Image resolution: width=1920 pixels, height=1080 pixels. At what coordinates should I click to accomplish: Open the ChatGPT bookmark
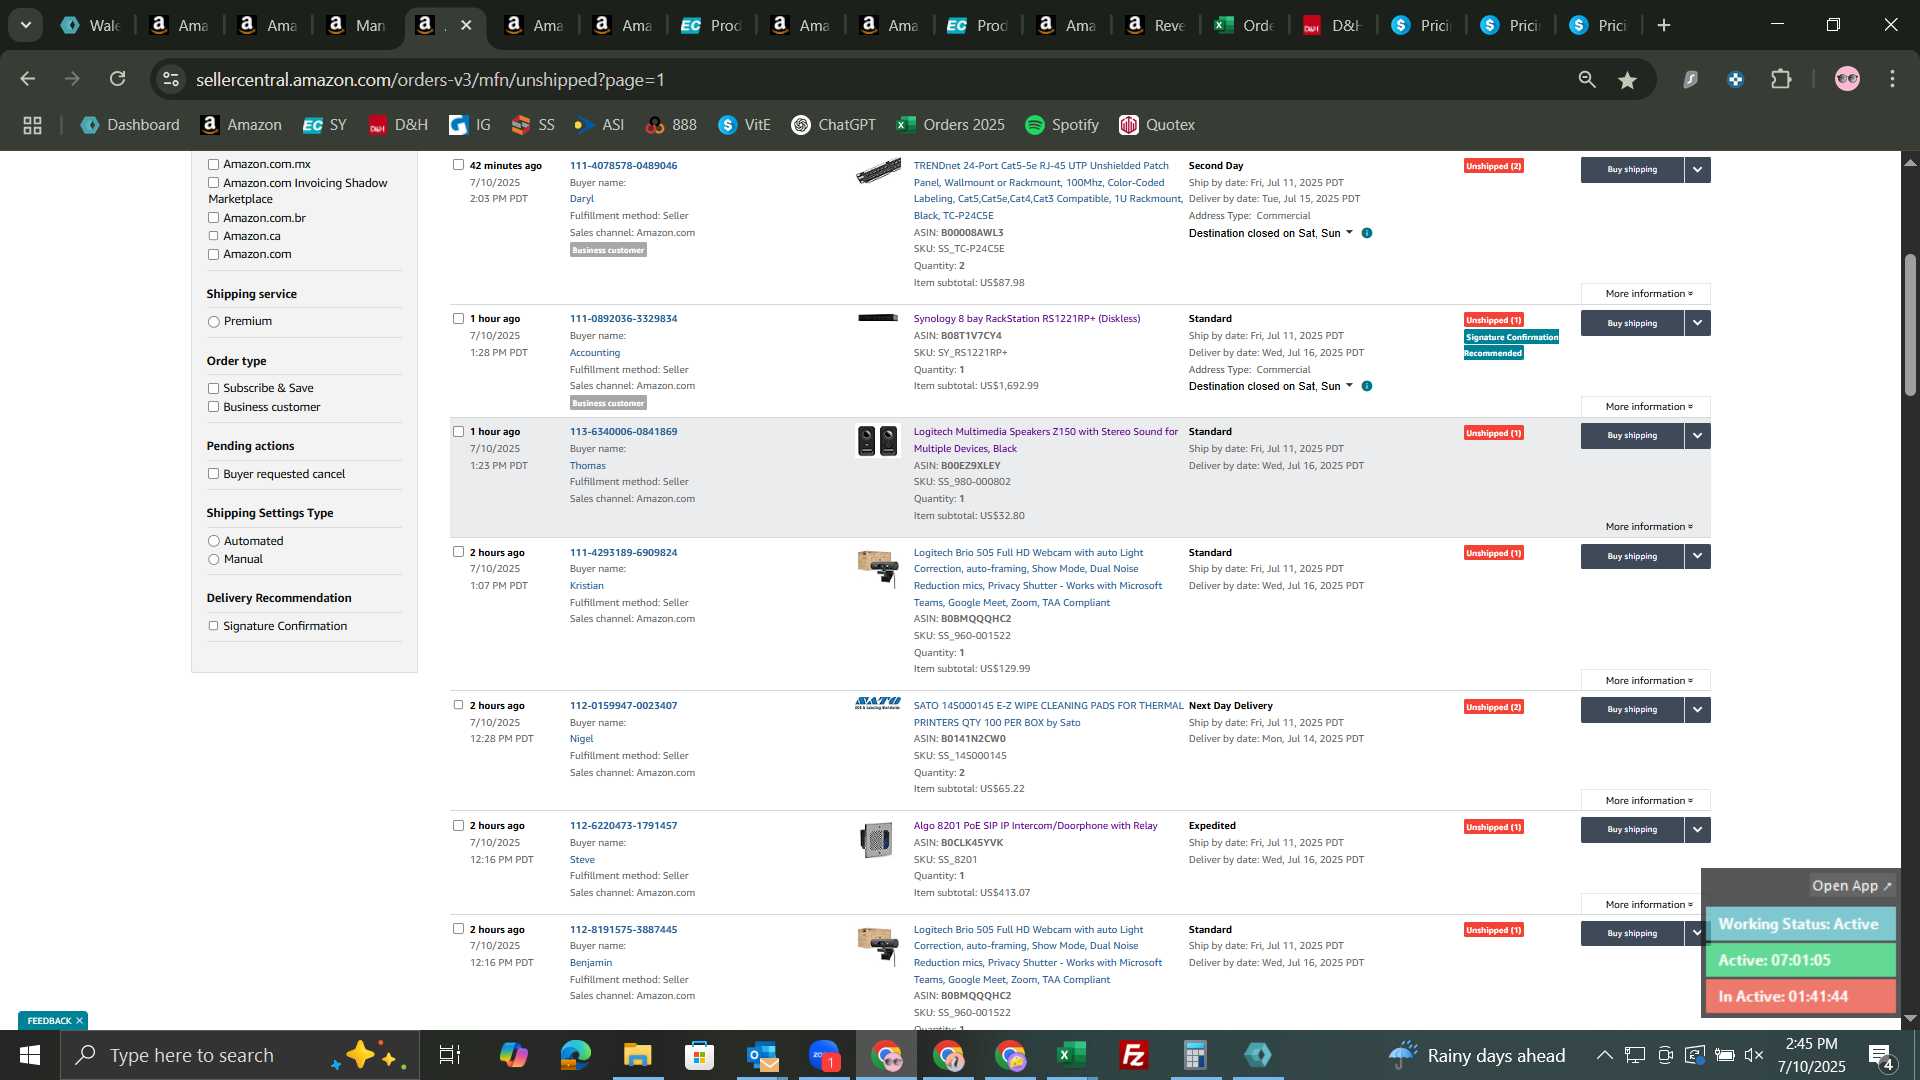pyautogui.click(x=833, y=125)
